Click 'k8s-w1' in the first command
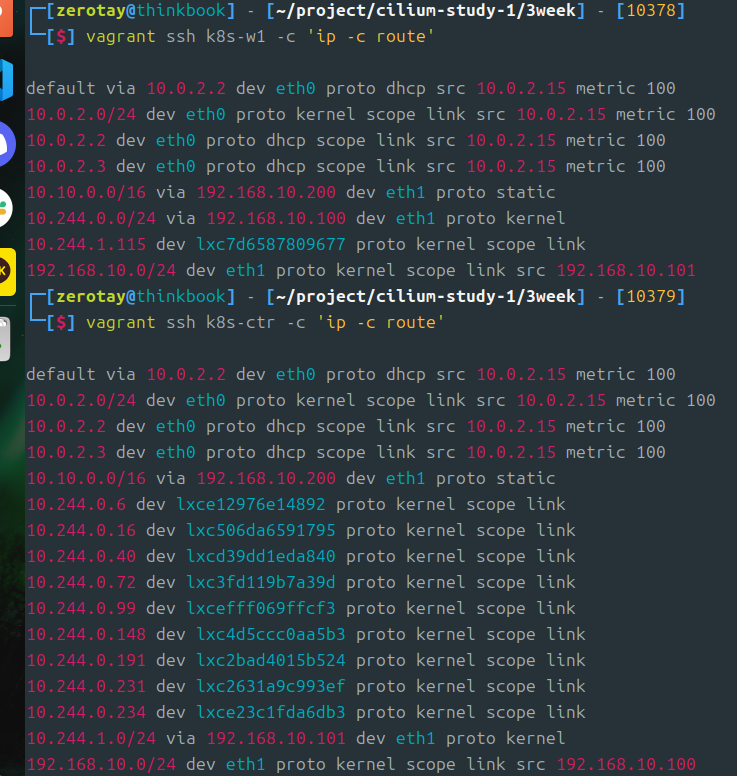The width and height of the screenshot is (737, 776). pyautogui.click(x=236, y=36)
